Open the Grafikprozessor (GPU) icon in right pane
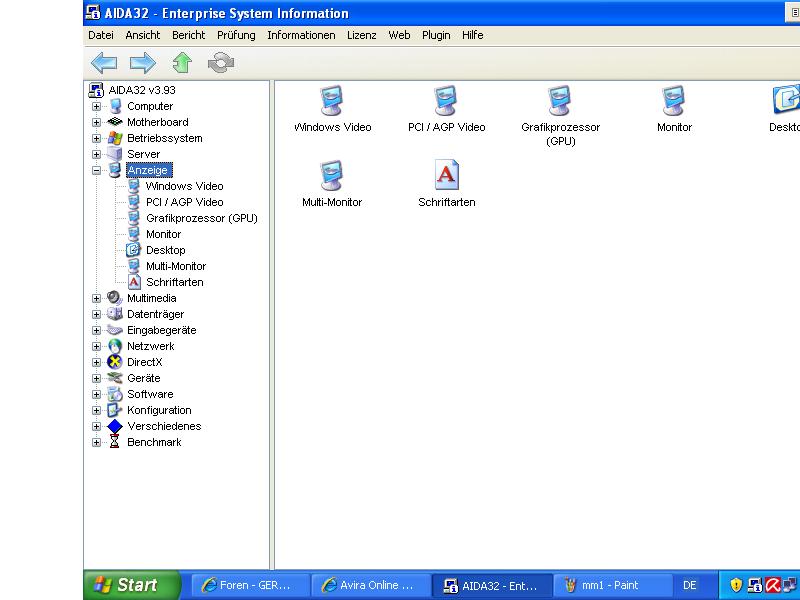 point(560,101)
